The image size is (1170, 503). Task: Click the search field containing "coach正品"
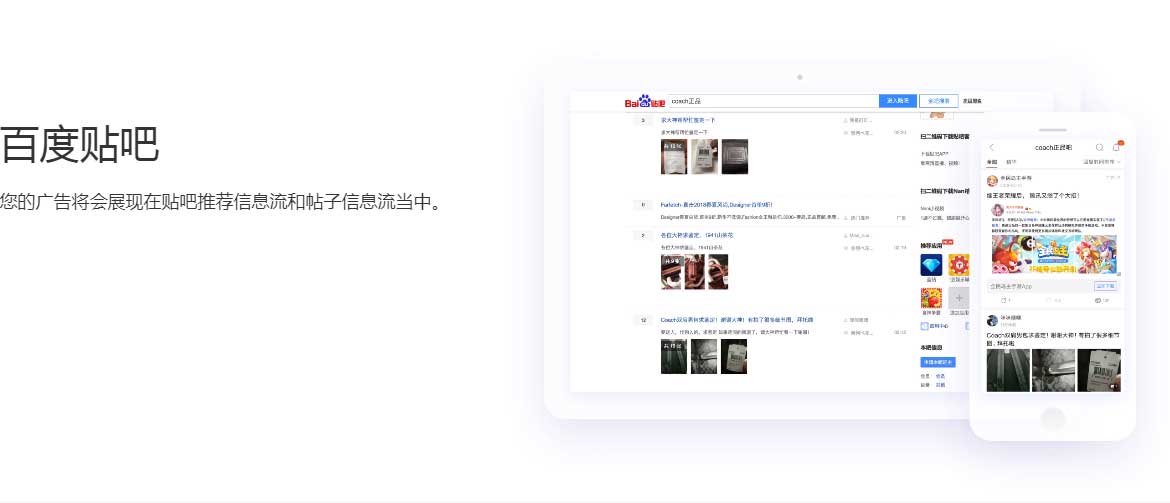772,101
